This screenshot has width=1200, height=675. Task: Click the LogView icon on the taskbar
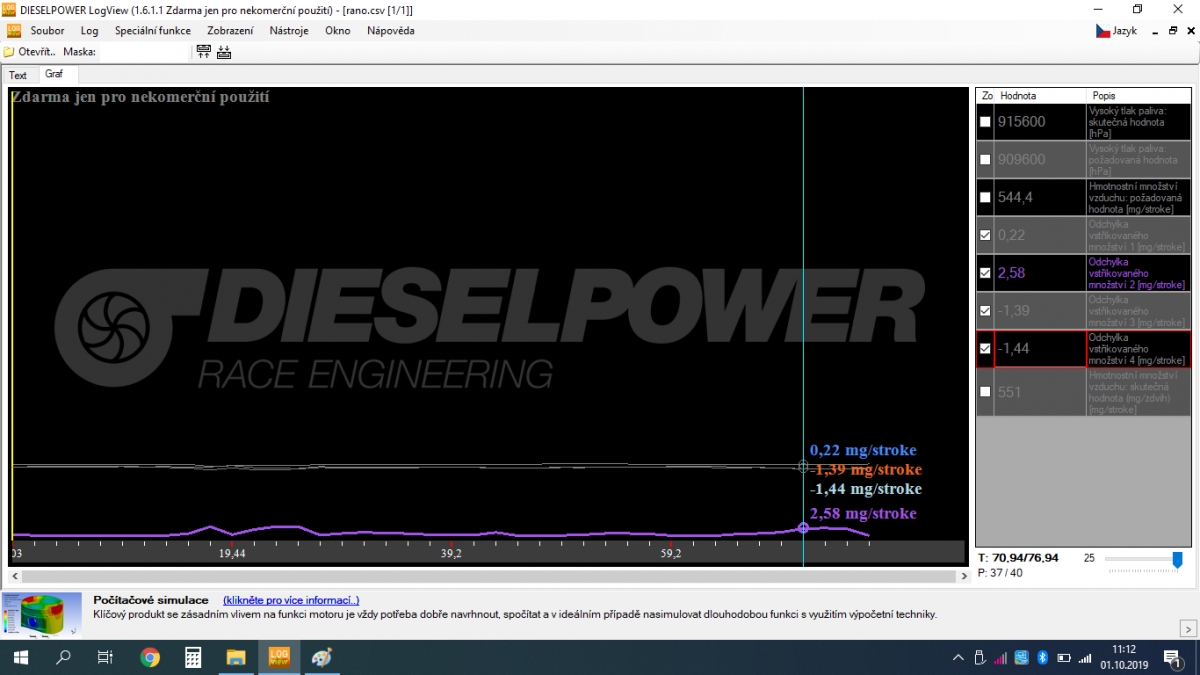click(x=279, y=657)
